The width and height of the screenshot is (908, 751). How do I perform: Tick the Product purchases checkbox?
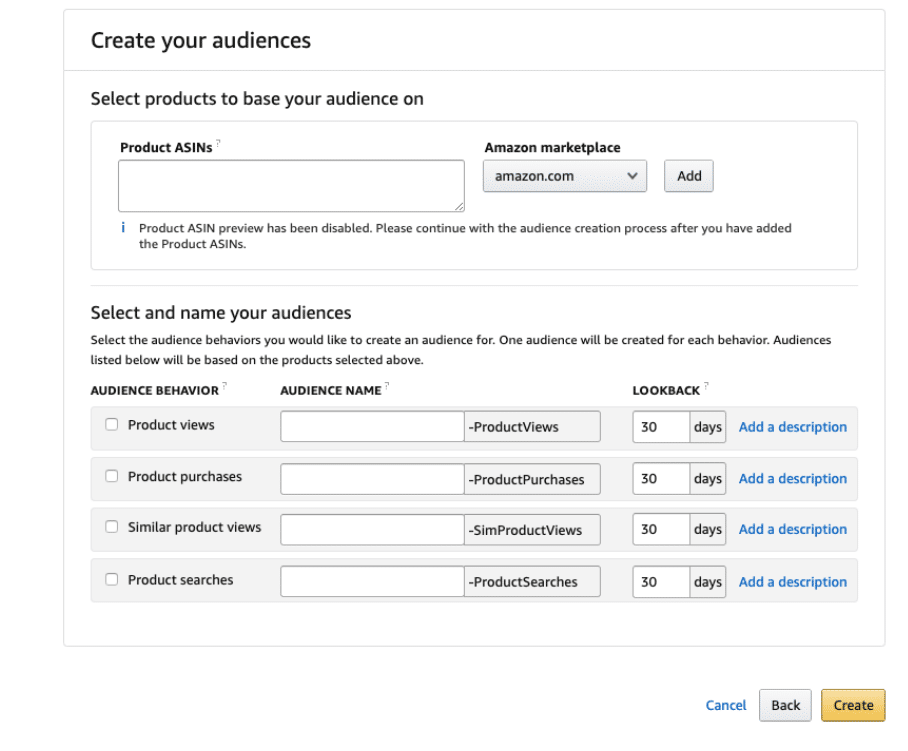click(112, 476)
